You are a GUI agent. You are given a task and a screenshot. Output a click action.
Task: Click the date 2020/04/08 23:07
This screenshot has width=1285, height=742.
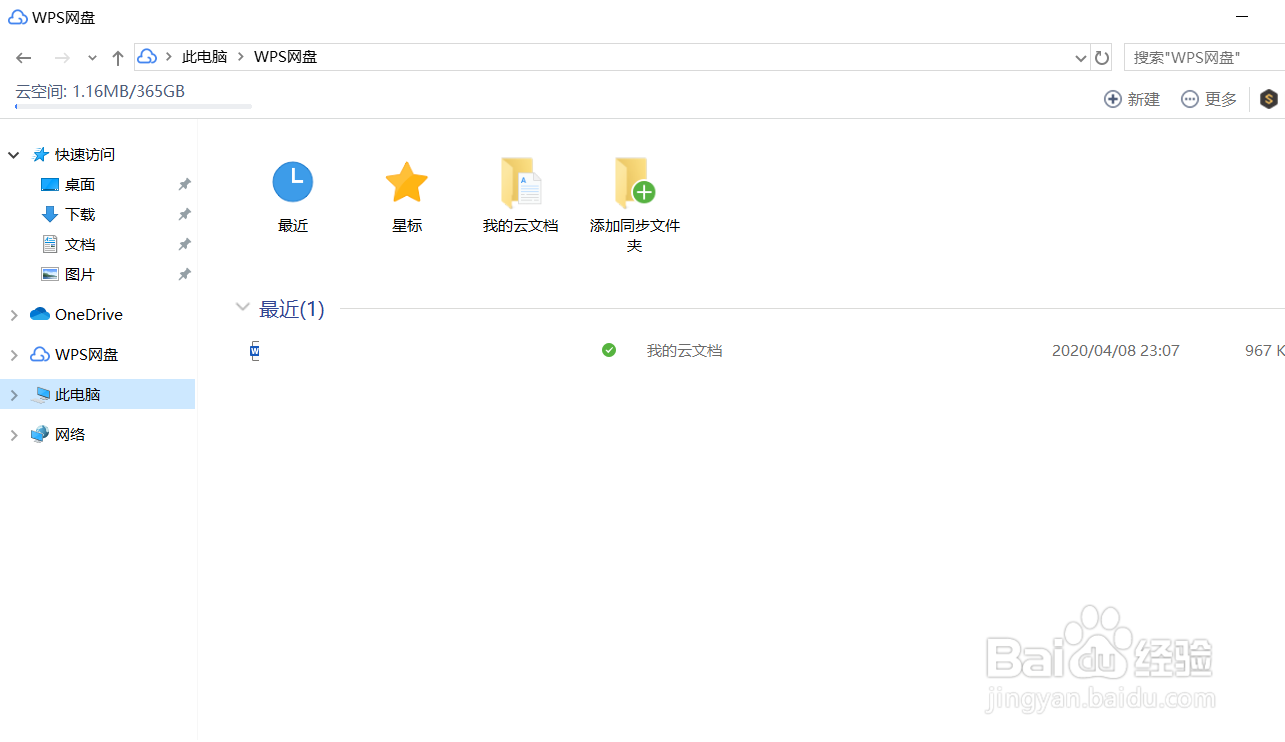1116,351
